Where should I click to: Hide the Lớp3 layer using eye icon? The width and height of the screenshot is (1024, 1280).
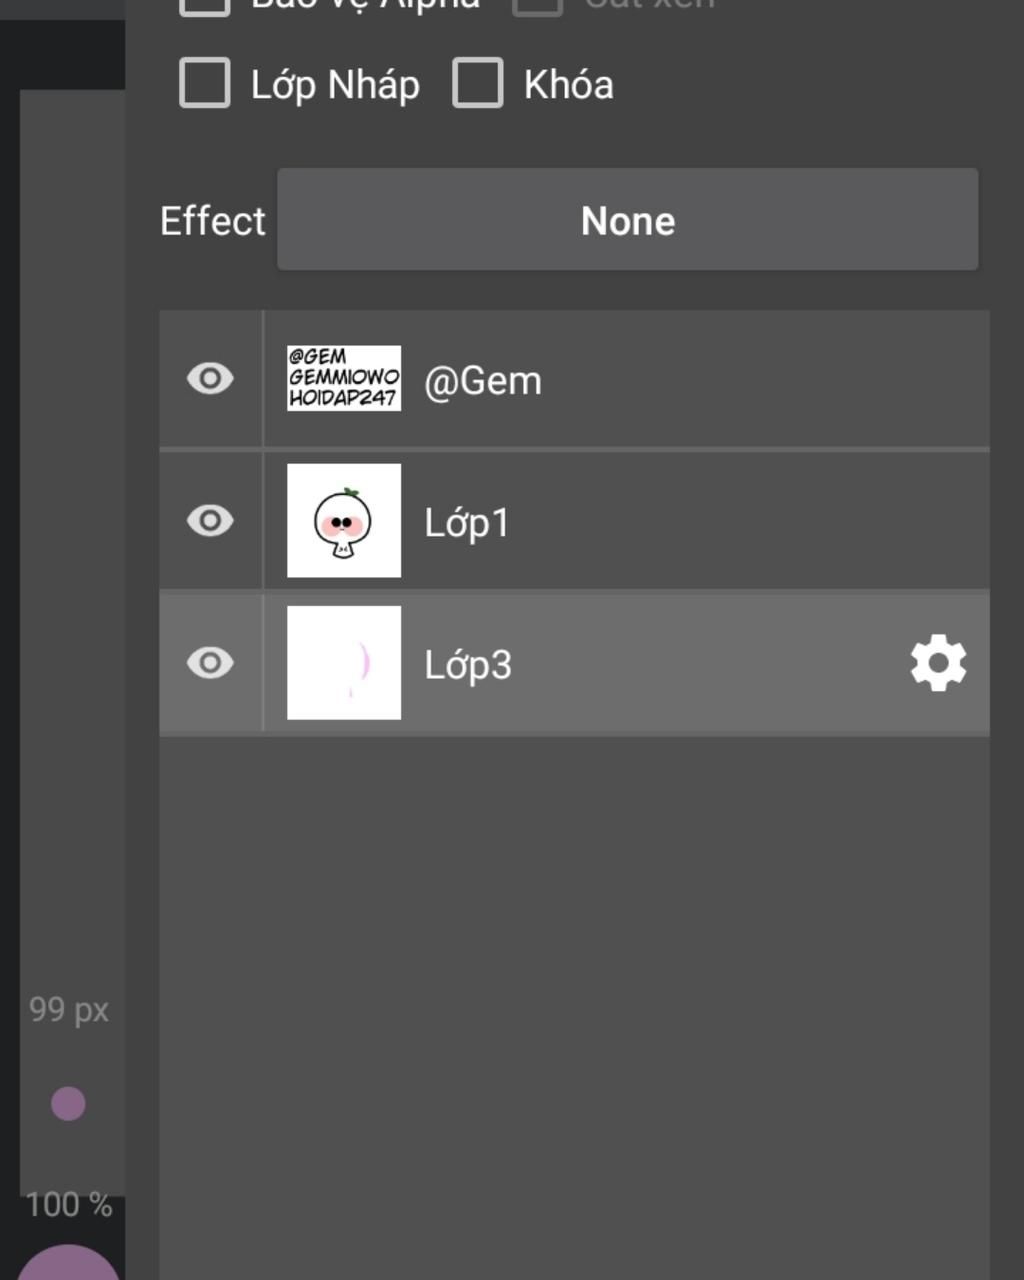210,663
